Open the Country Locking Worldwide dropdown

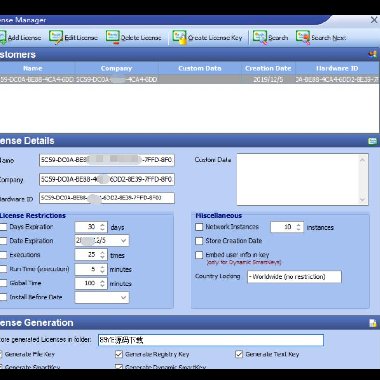pos(294,277)
